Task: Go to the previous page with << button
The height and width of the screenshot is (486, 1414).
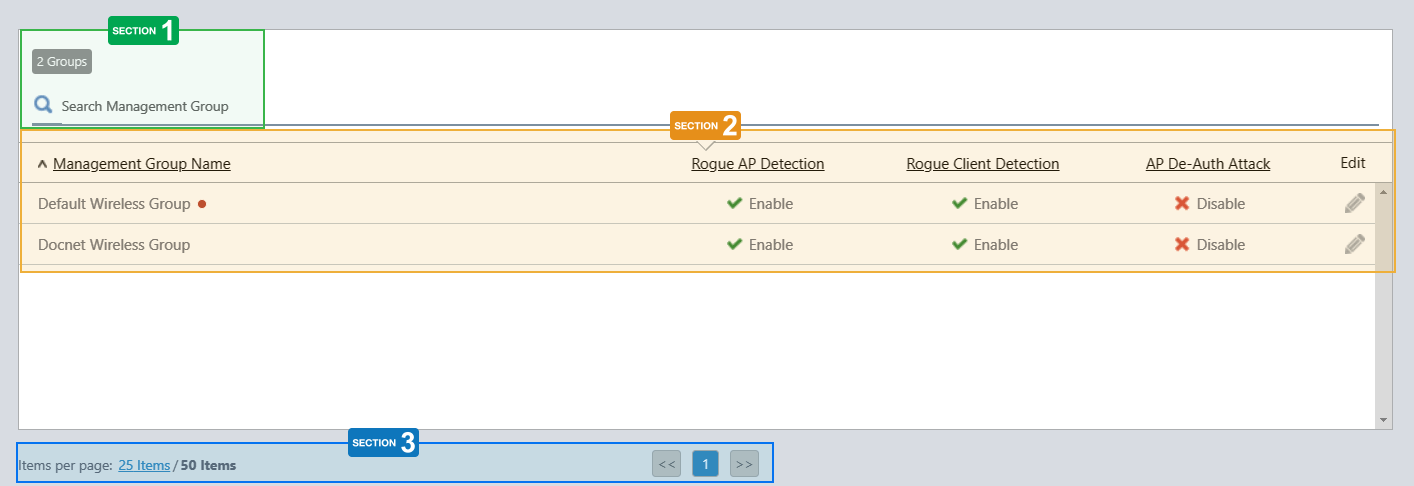Action: pos(667,464)
